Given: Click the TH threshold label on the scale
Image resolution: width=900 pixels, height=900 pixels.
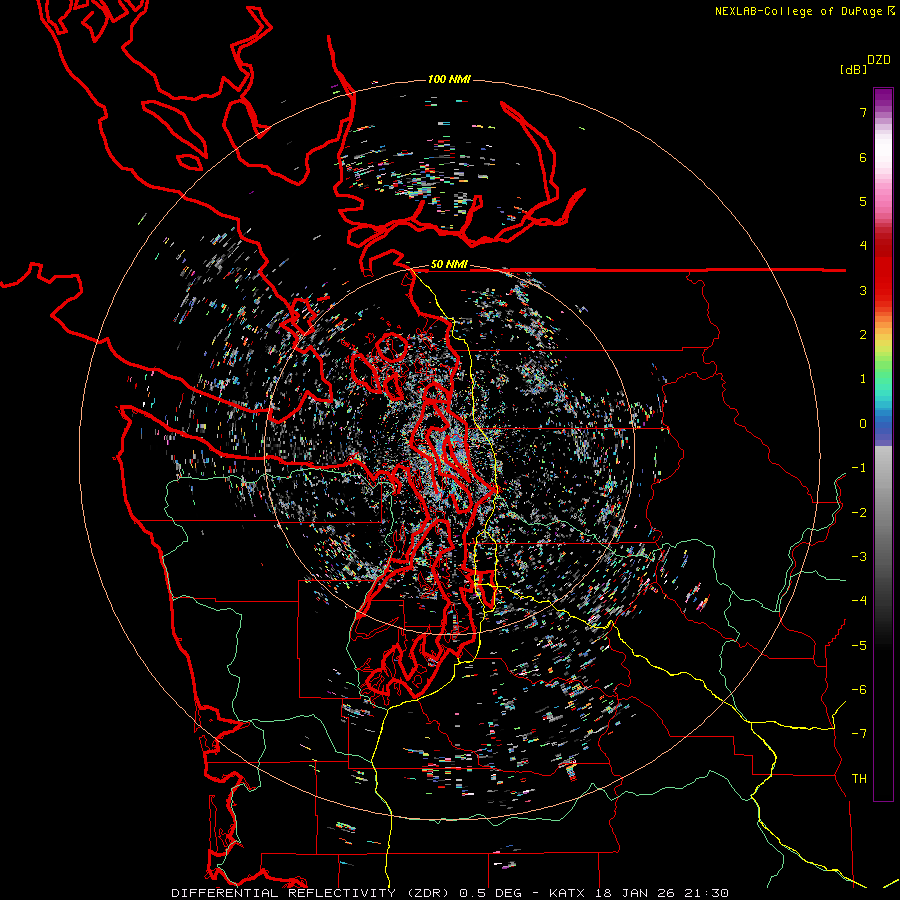Looking at the screenshot, I should pyautogui.click(x=859, y=779).
